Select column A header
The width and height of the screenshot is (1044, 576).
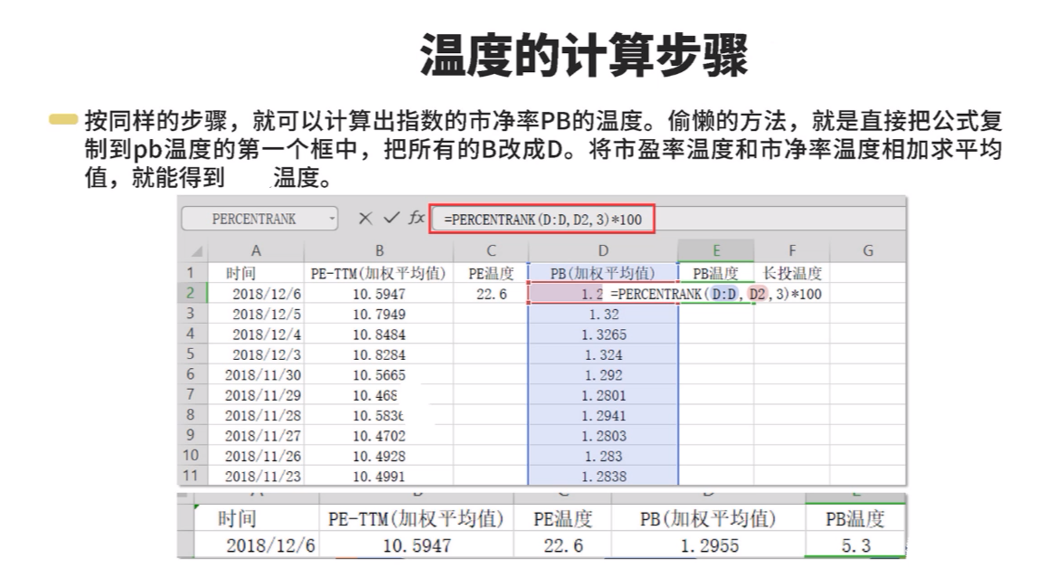(256, 251)
